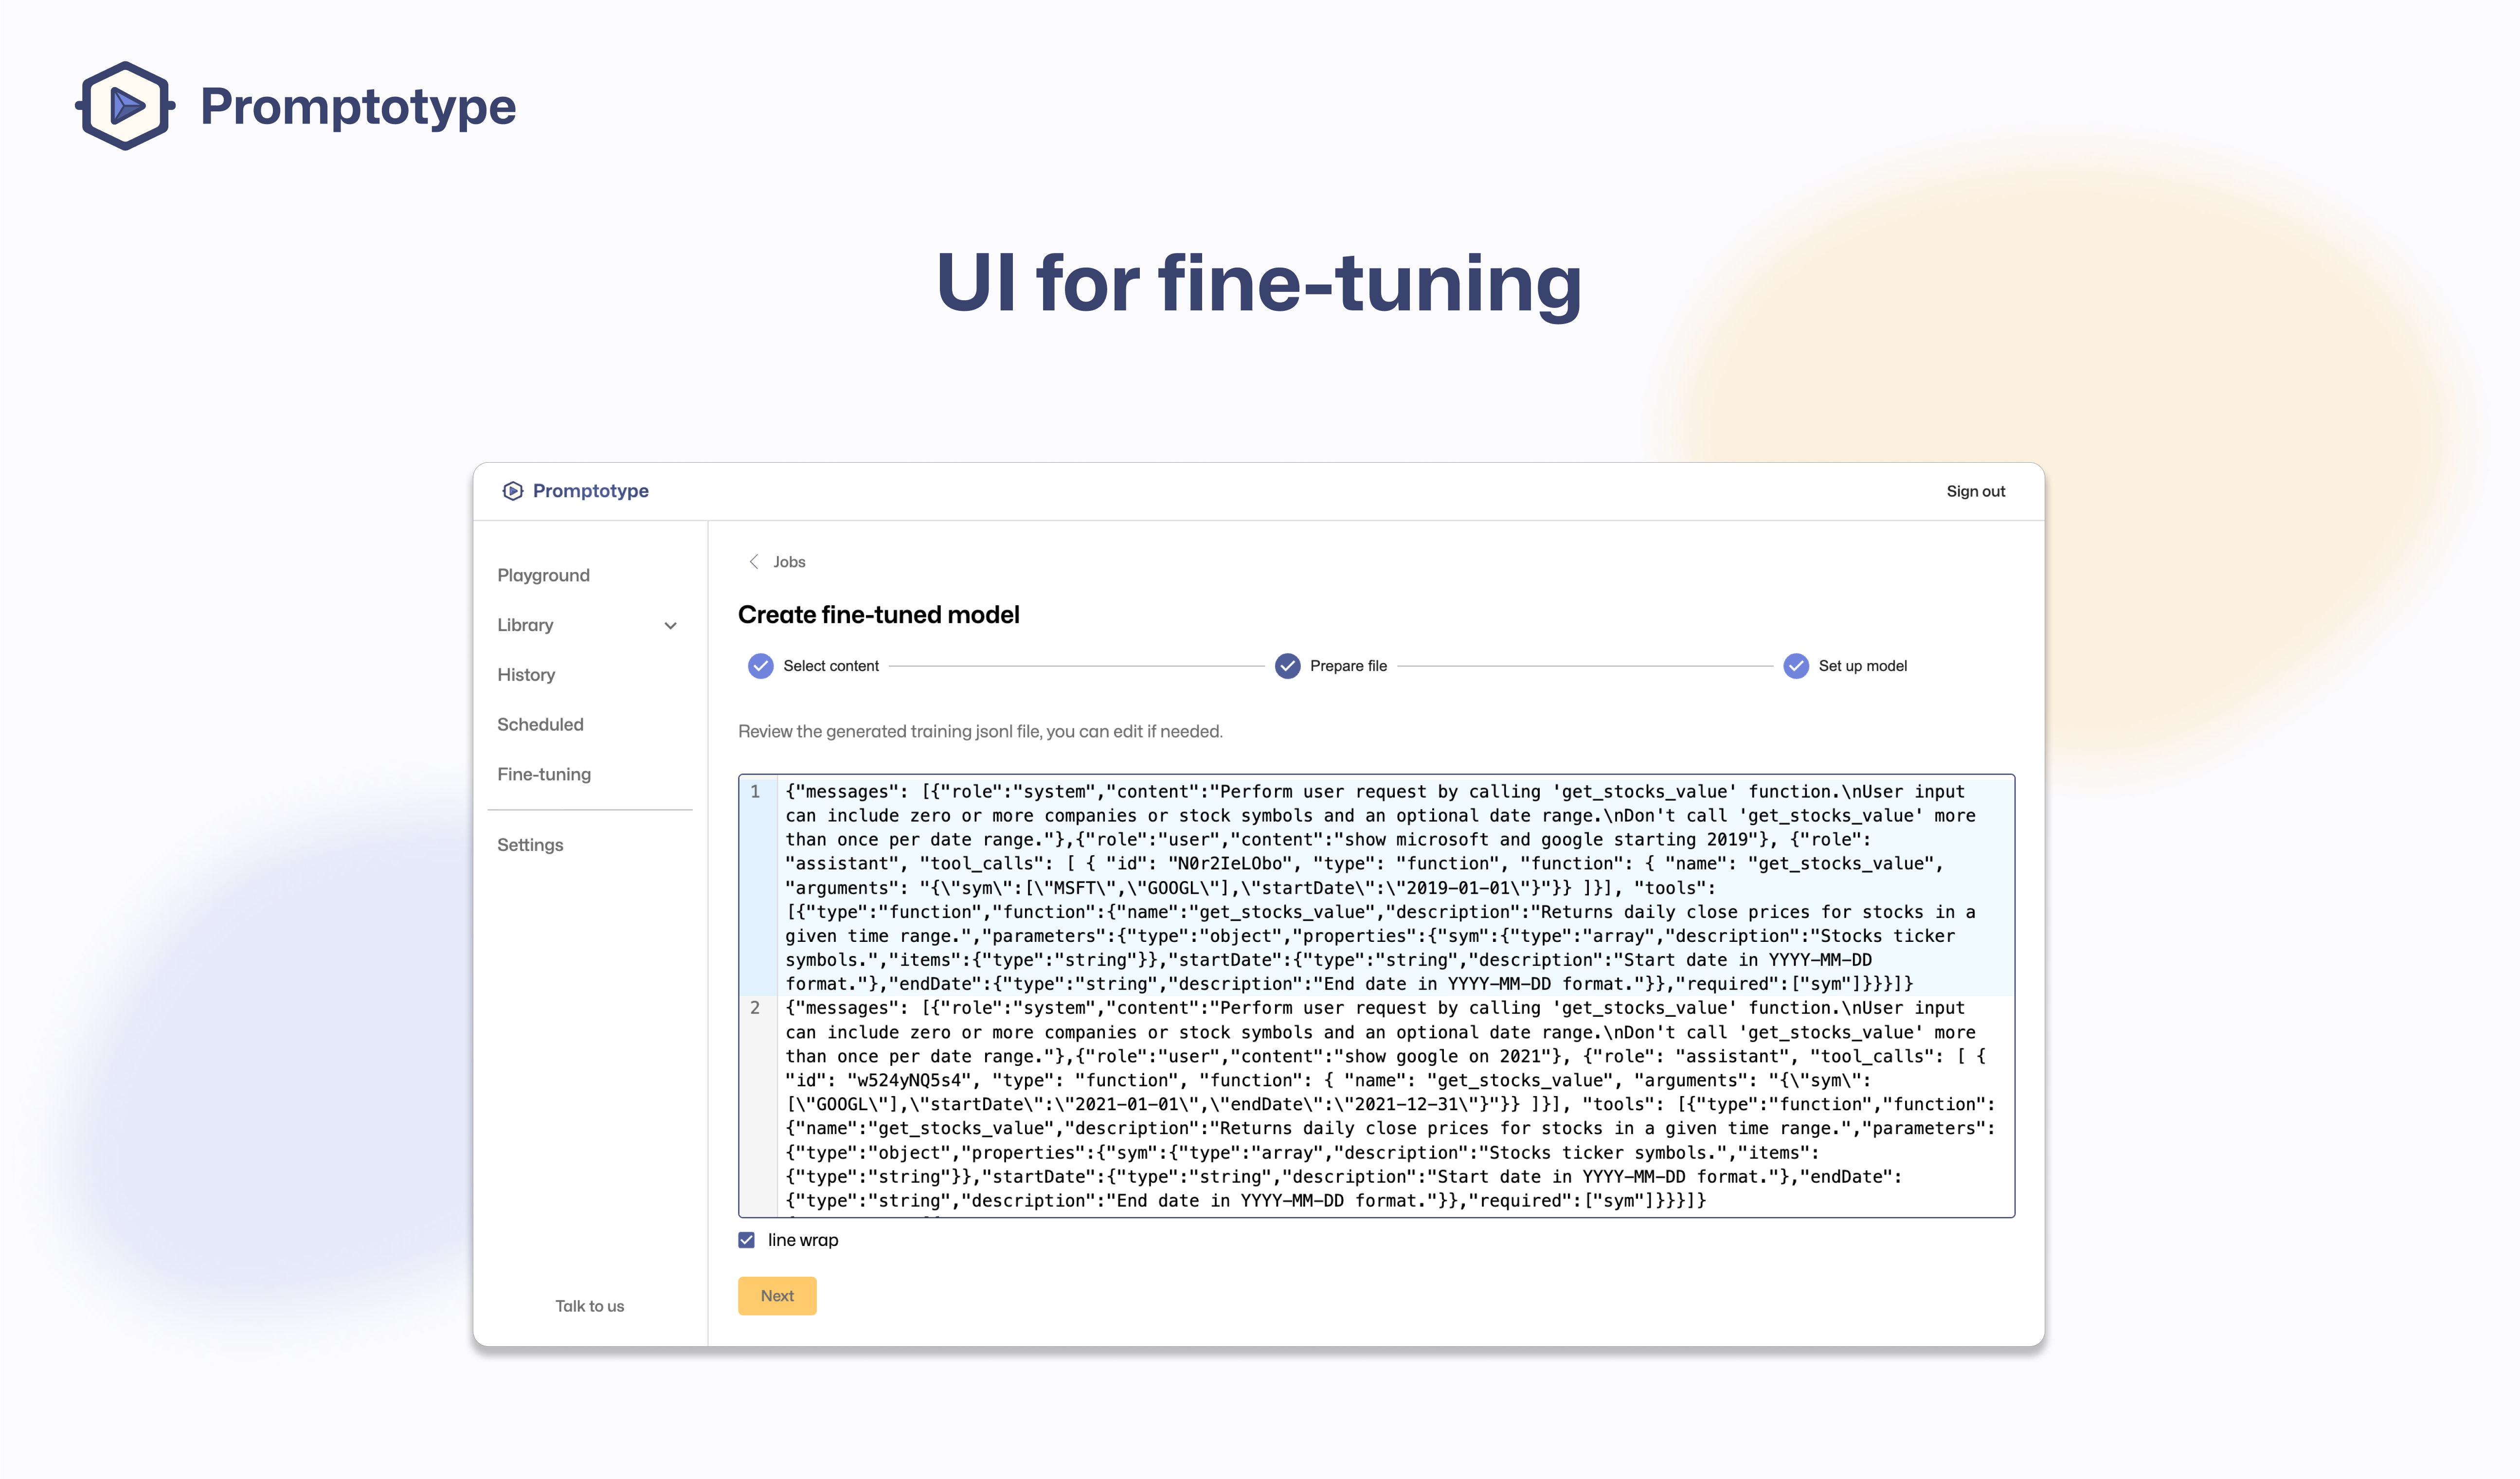This screenshot has width=2520, height=1479.
Task: Click the Prepare file checkmark step icon
Action: 1287,666
